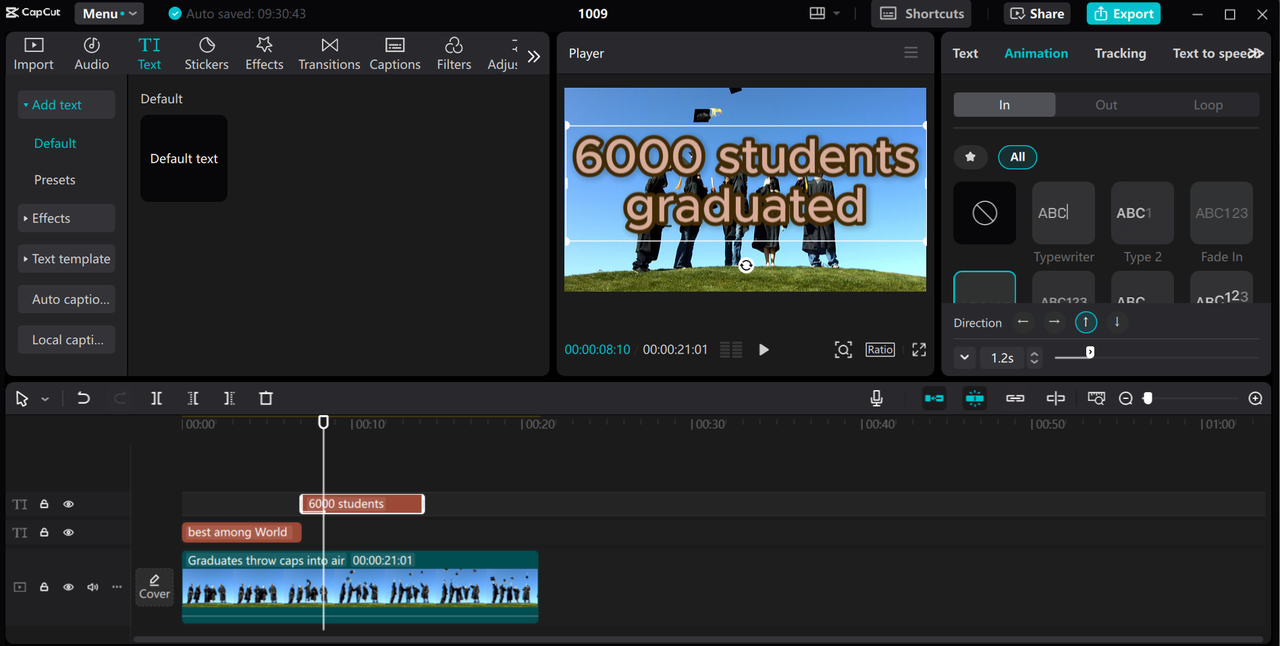Open the layout switcher icon in title bar
Image resolution: width=1280 pixels, height=646 pixels.
coord(817,13)
